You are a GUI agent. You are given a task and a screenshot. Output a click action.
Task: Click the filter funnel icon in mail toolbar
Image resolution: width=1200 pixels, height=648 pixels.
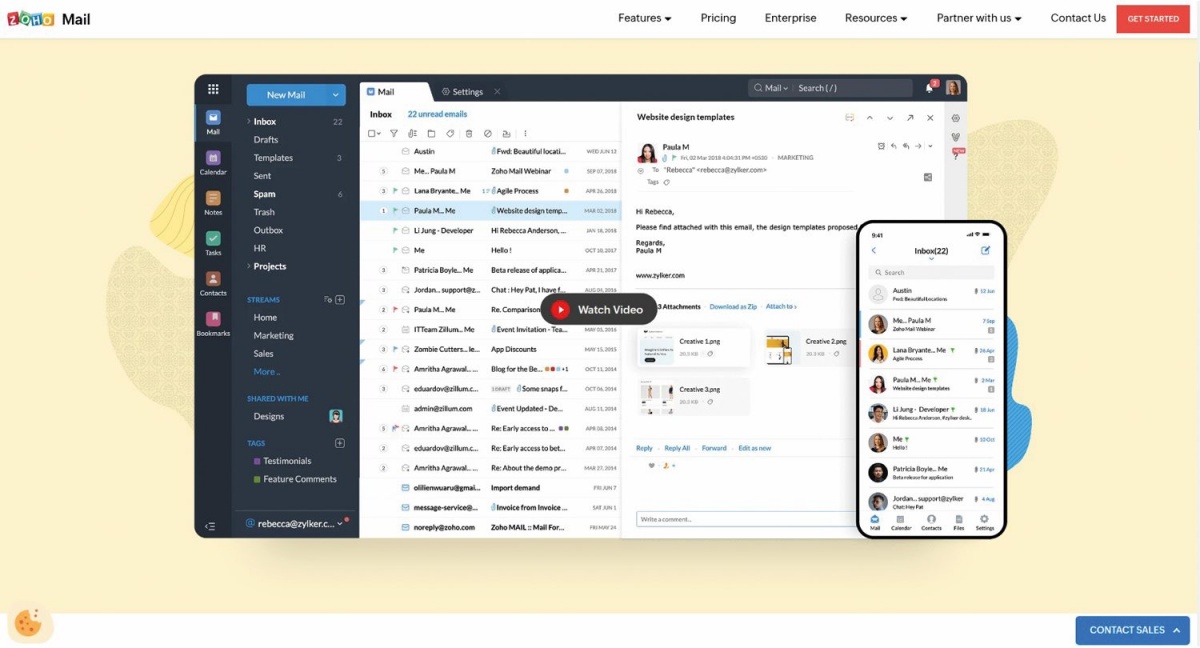pos(394,133)
